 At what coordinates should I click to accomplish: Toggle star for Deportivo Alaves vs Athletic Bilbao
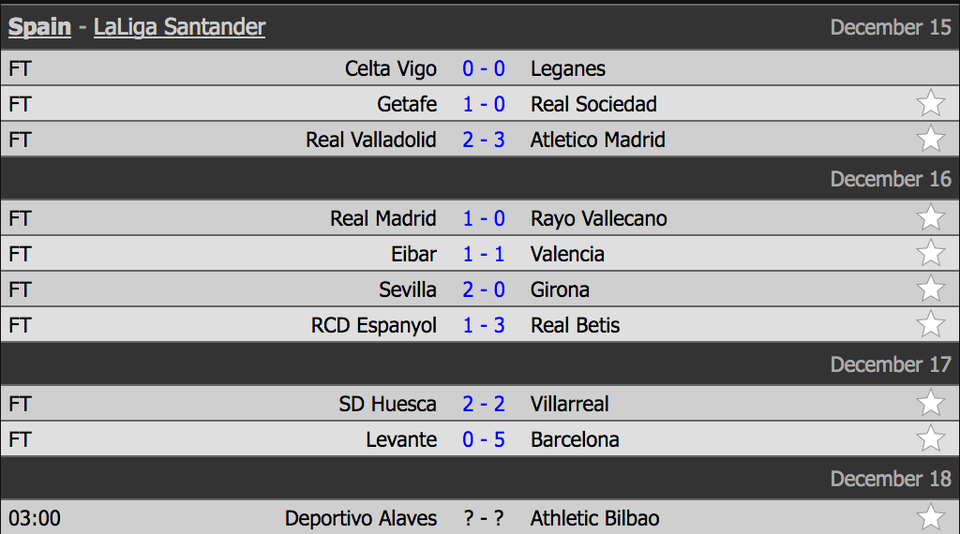coord(930,517)
